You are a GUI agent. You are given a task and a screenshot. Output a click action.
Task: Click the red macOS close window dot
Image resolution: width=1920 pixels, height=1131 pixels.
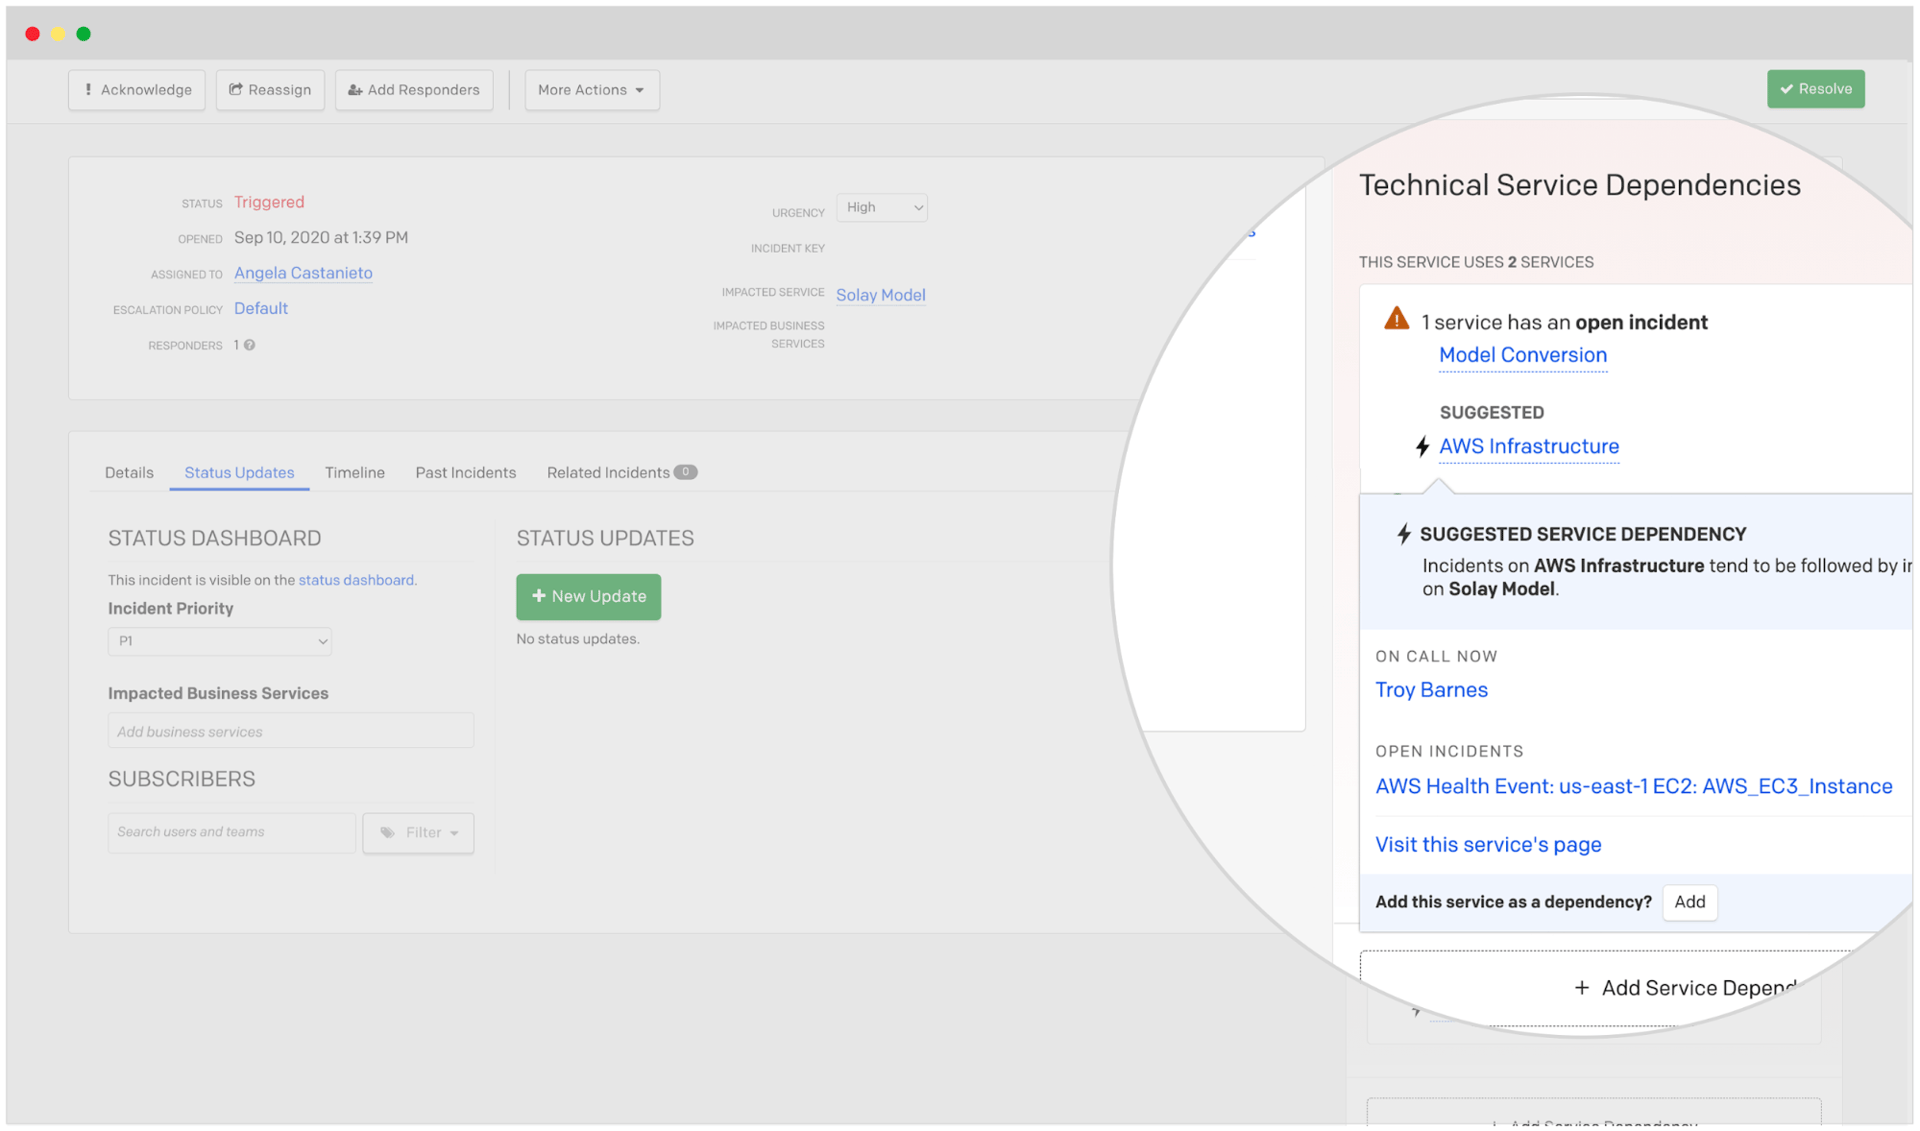coord(32,34)
